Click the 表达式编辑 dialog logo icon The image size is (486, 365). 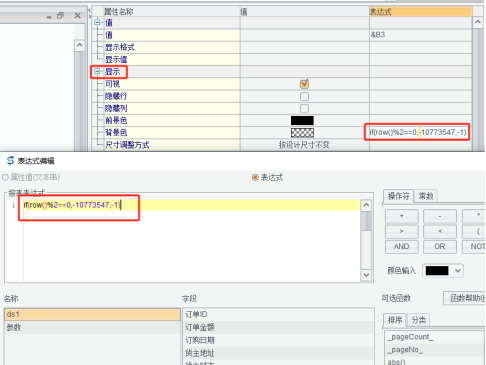point(10,160)
